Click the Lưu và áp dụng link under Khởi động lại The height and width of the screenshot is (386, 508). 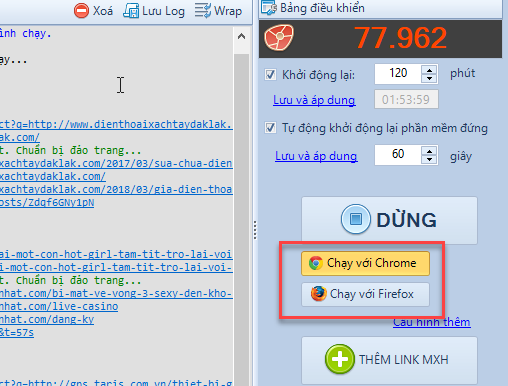pos(314,100)
